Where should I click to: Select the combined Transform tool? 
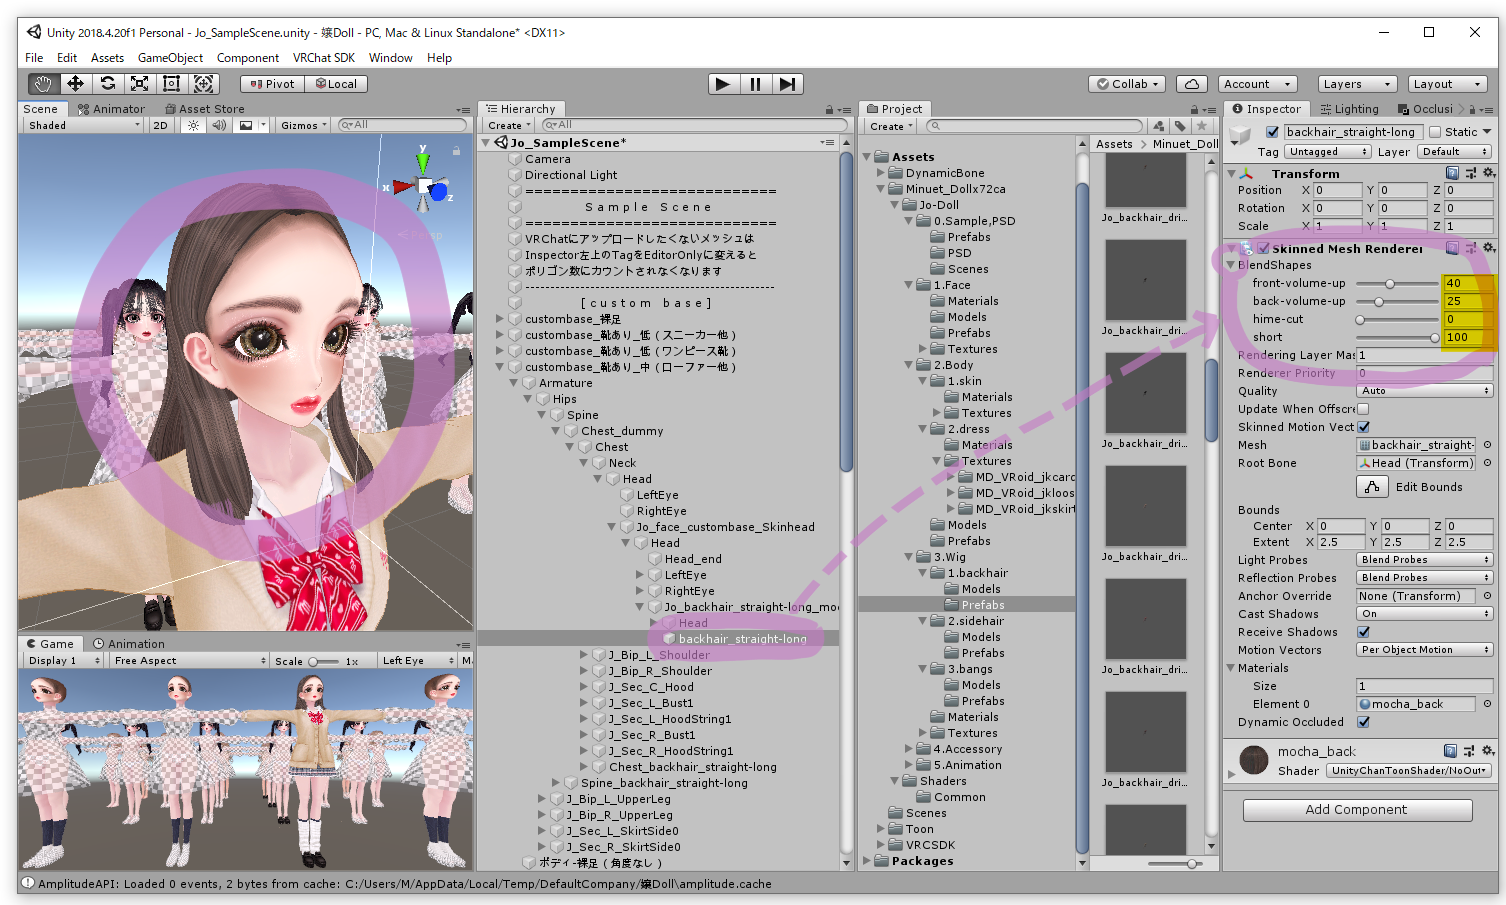point(203,84)
